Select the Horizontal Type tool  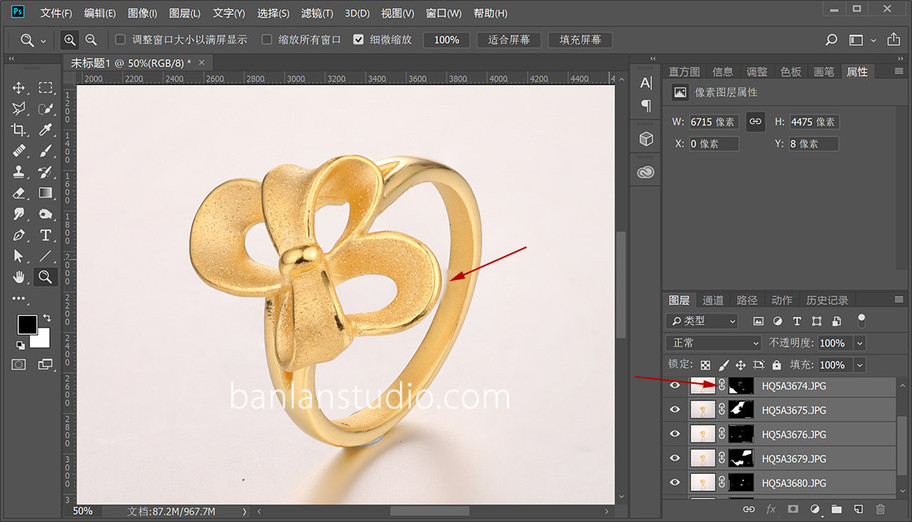(x=45, y=235)
